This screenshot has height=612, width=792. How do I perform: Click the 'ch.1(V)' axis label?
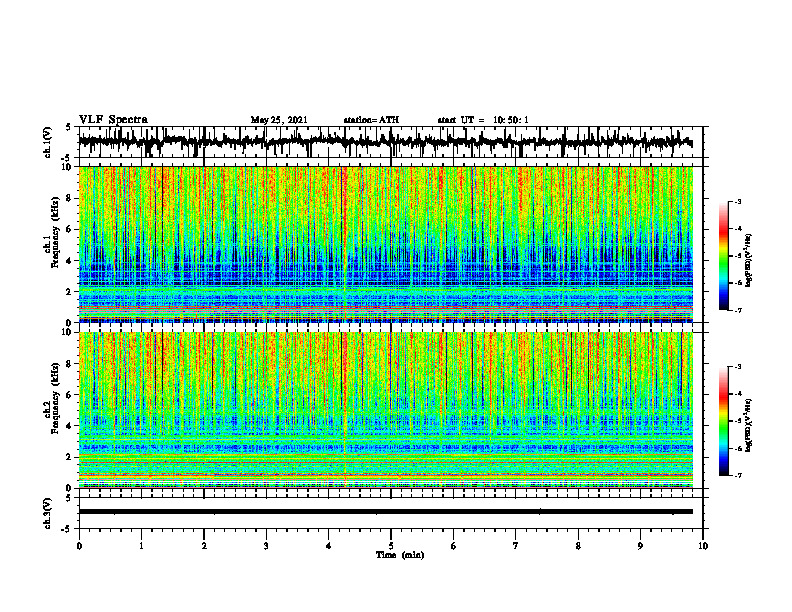coord(48,142)
